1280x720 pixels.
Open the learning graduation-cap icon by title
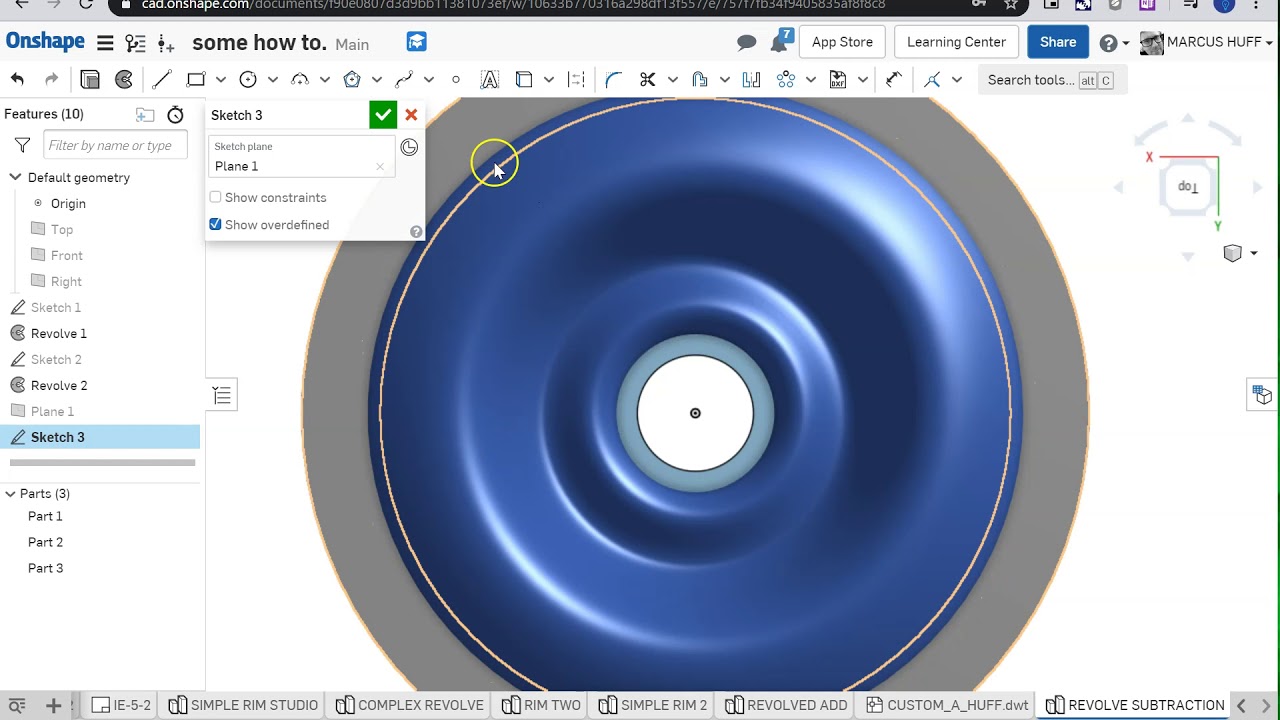tap(417, 42)
